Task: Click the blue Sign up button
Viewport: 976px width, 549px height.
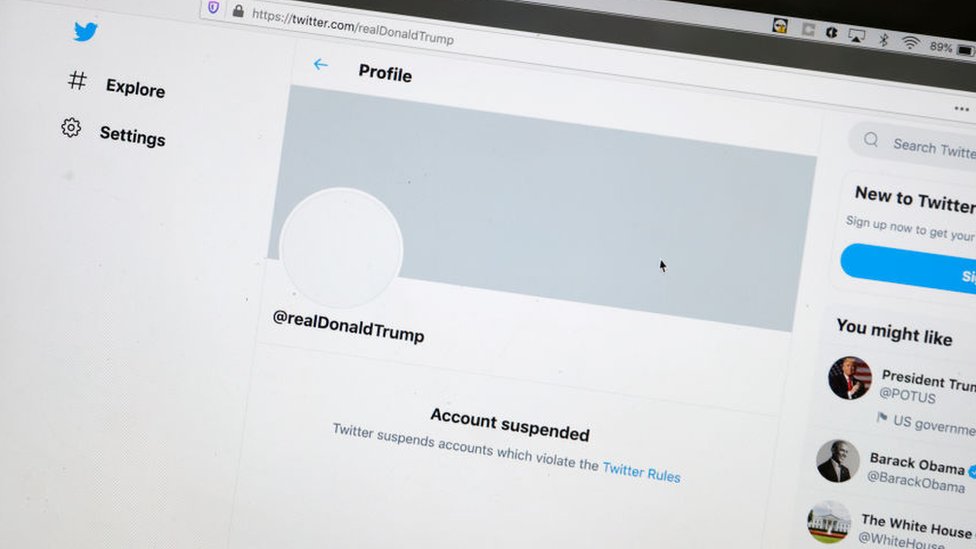Action: pos(908,268)
